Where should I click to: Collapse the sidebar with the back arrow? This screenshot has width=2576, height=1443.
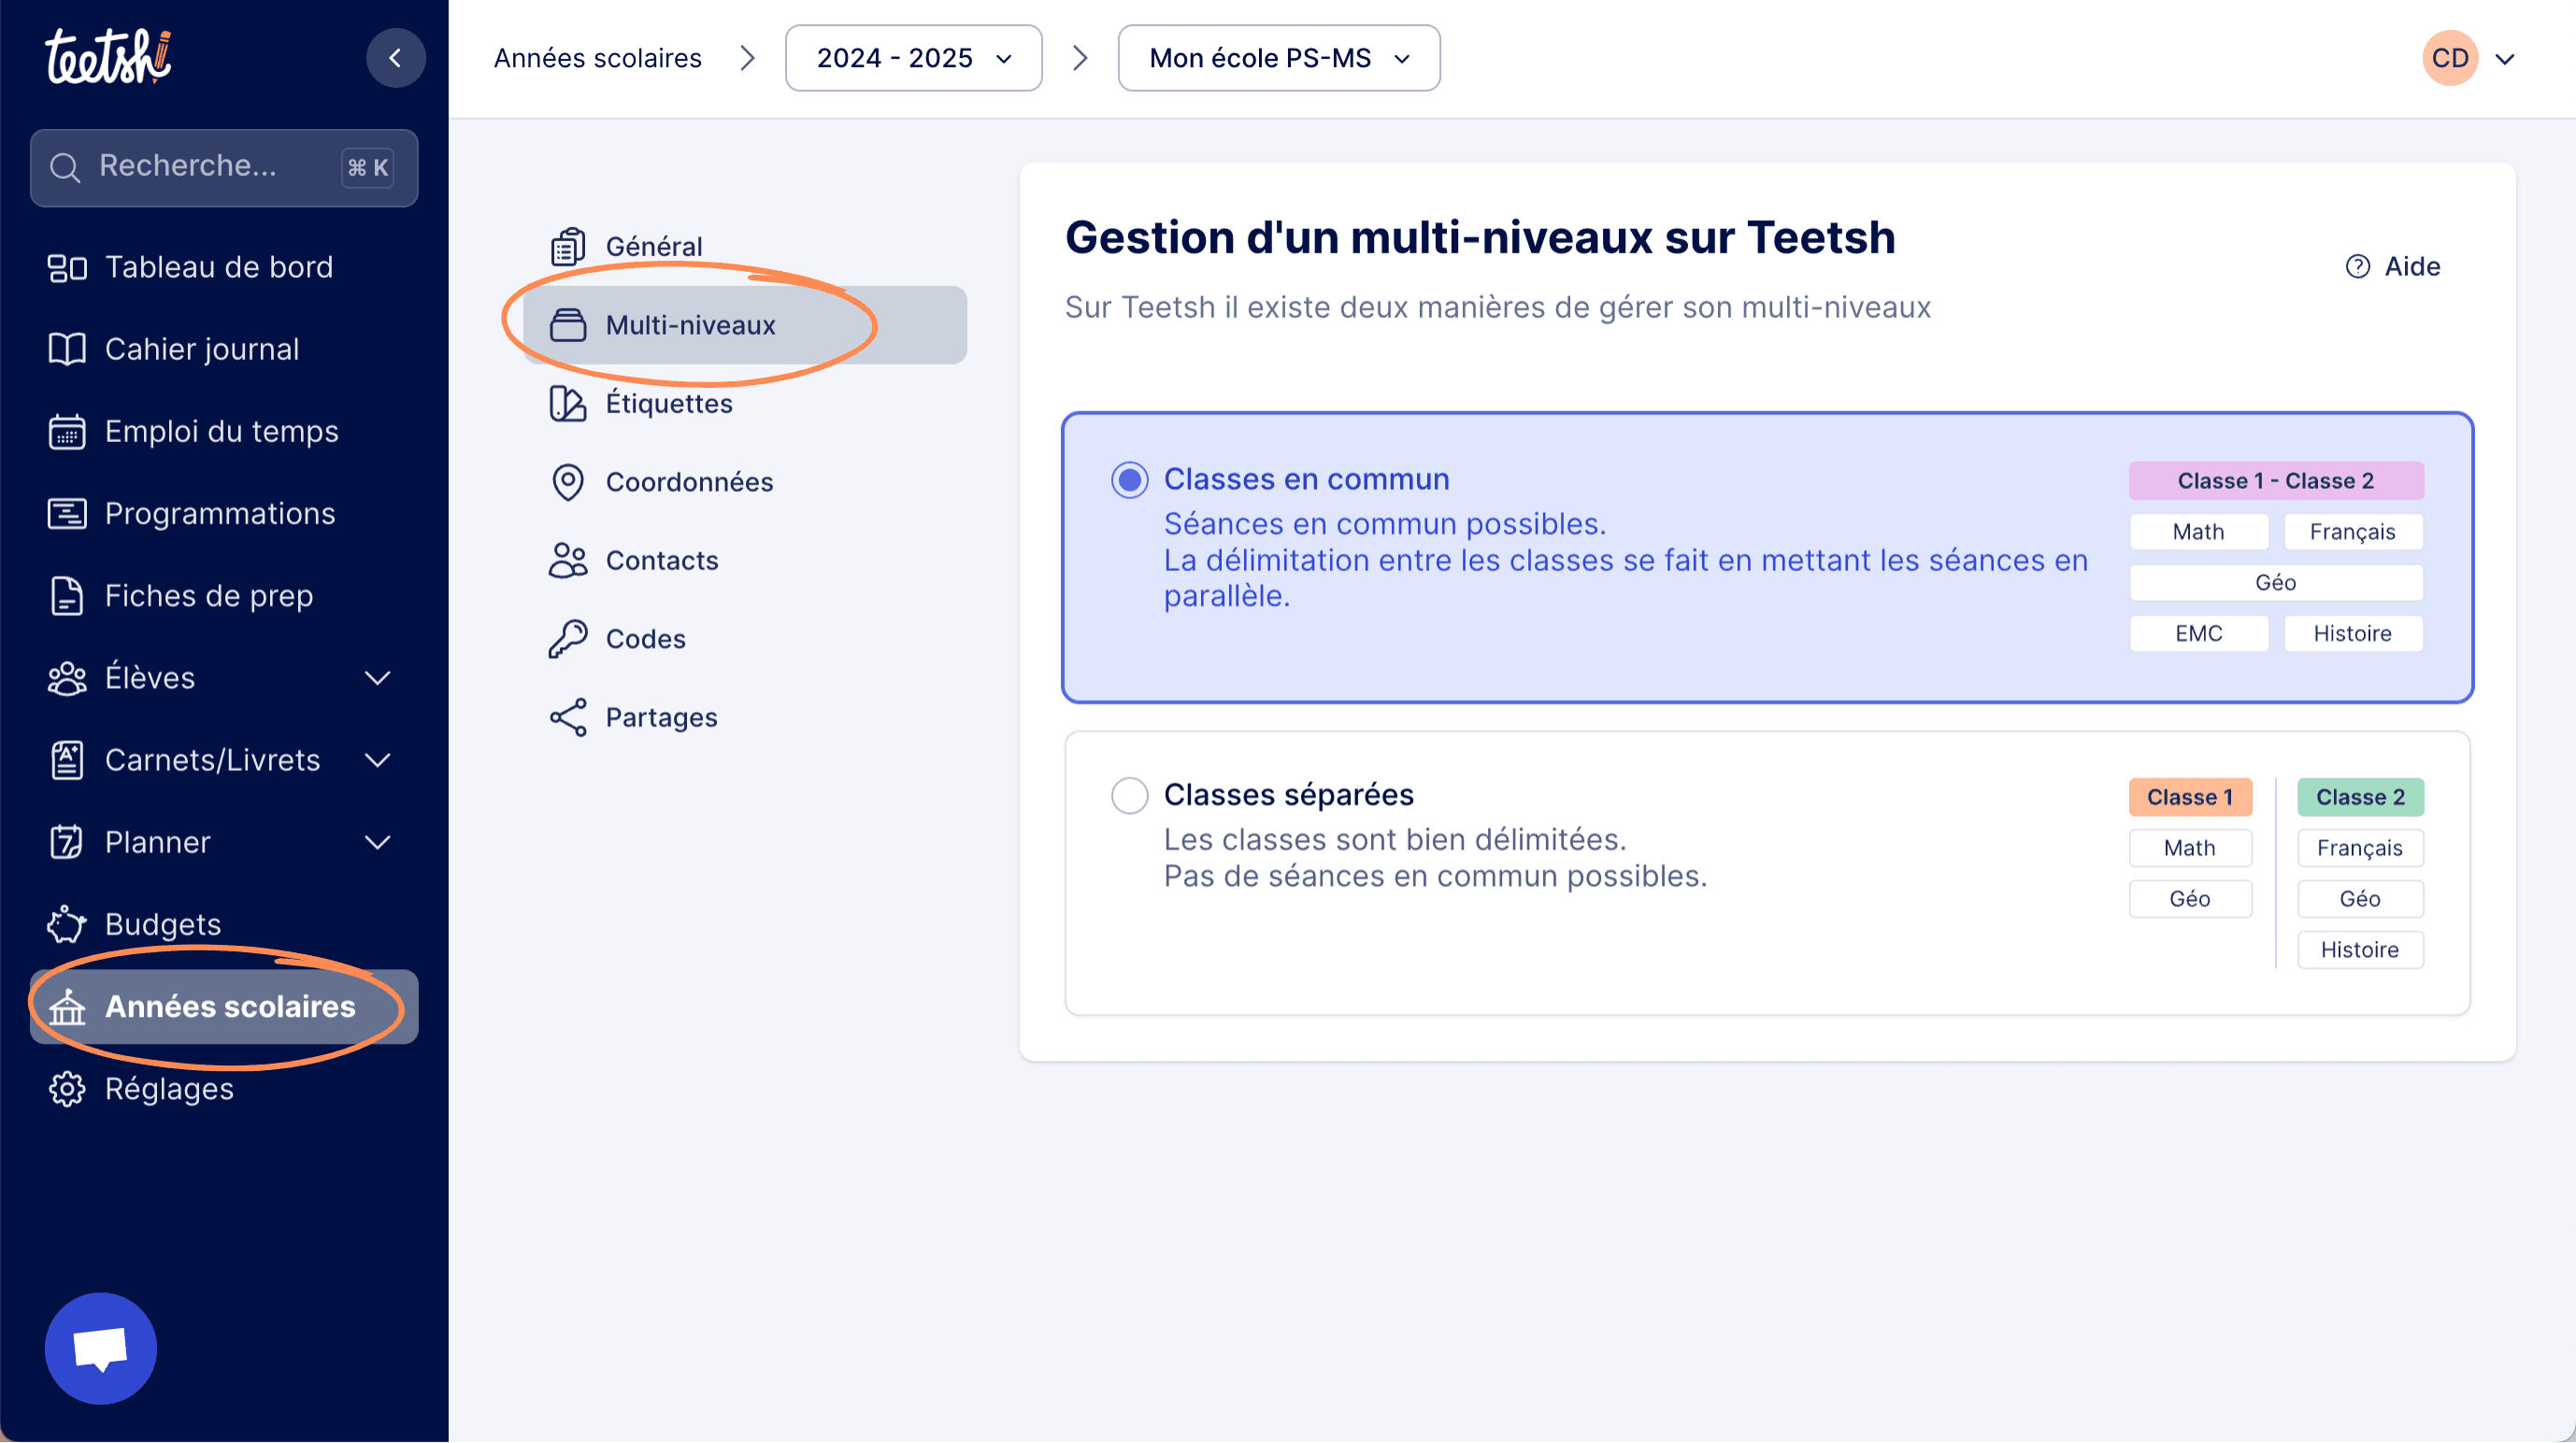tap(395, 58)
